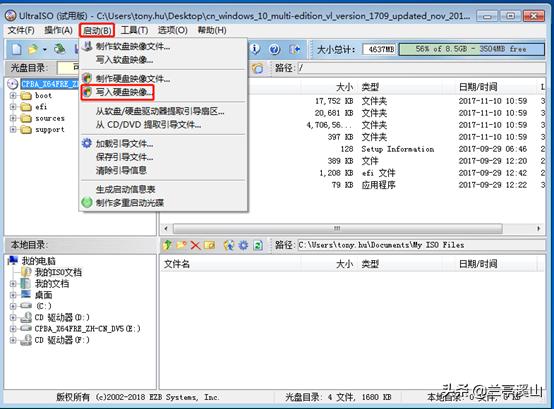This screenshot has height=409, width=554.
Task: Select 我的ISO文档 tree item
Action: pos(58,272)
